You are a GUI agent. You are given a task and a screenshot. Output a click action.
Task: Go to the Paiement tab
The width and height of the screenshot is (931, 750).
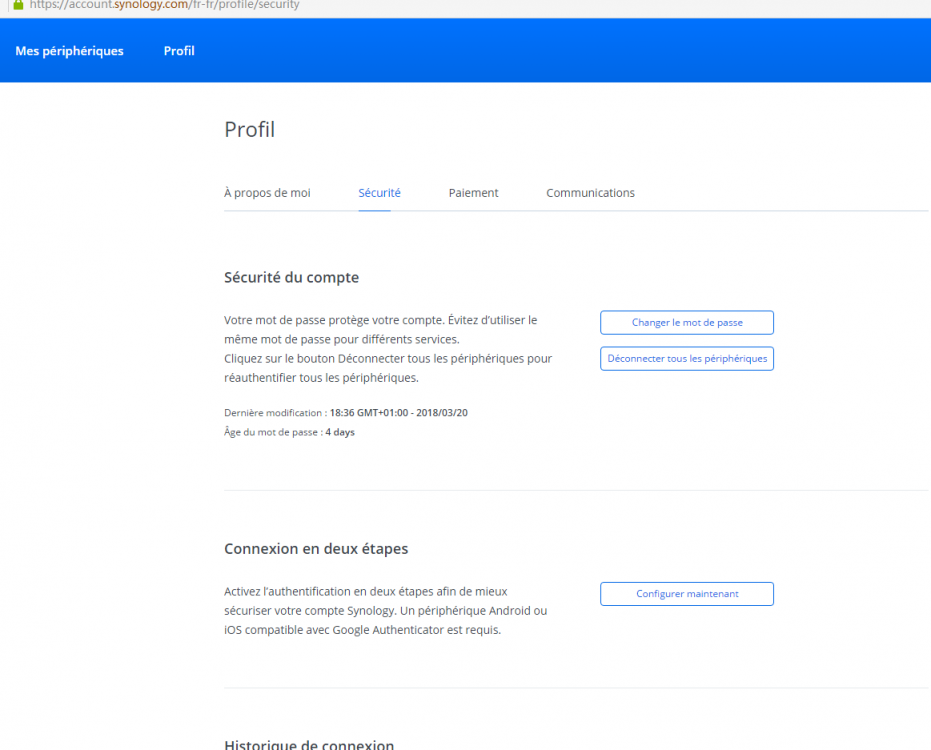[473, 193]
